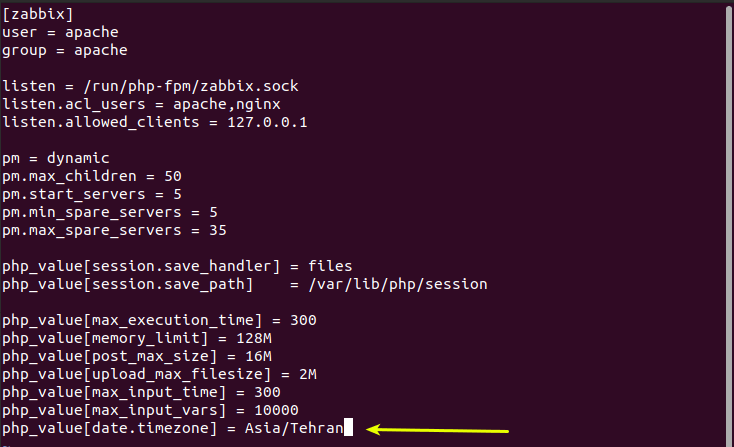Screen dimensions: 734x447
Task: Click the 127.0.0.1 allowed clients value
Action: [267, 123]
